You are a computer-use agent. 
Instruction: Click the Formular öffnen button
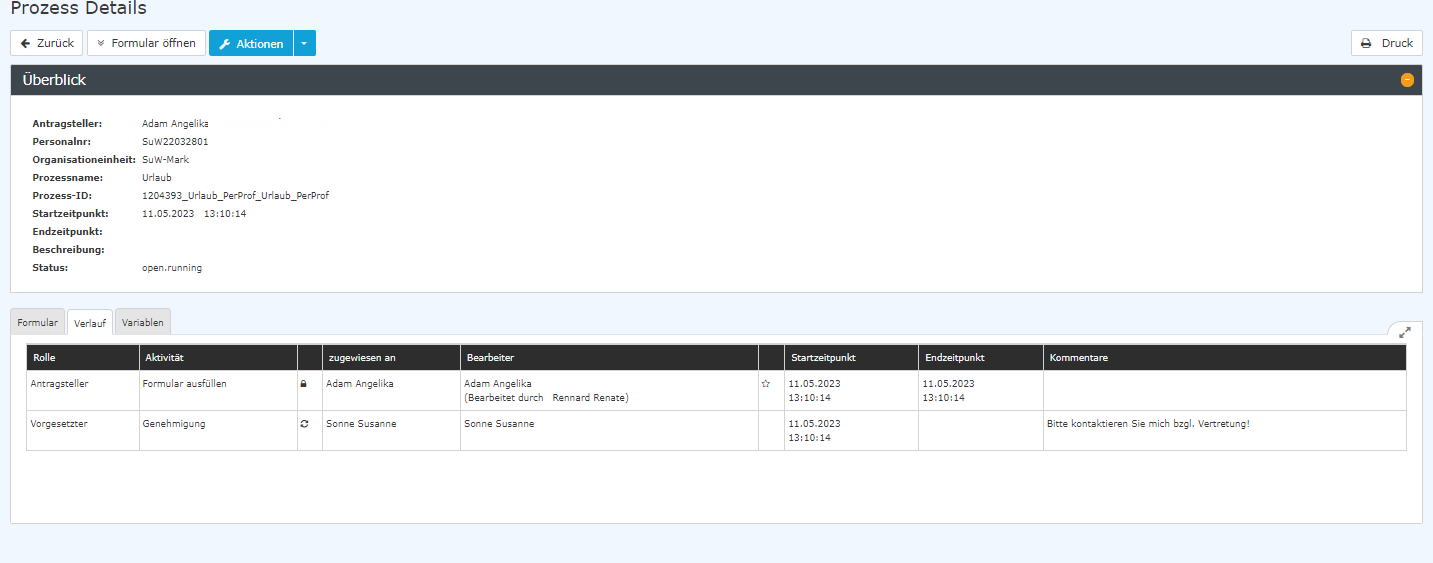(x=146, y=43)
